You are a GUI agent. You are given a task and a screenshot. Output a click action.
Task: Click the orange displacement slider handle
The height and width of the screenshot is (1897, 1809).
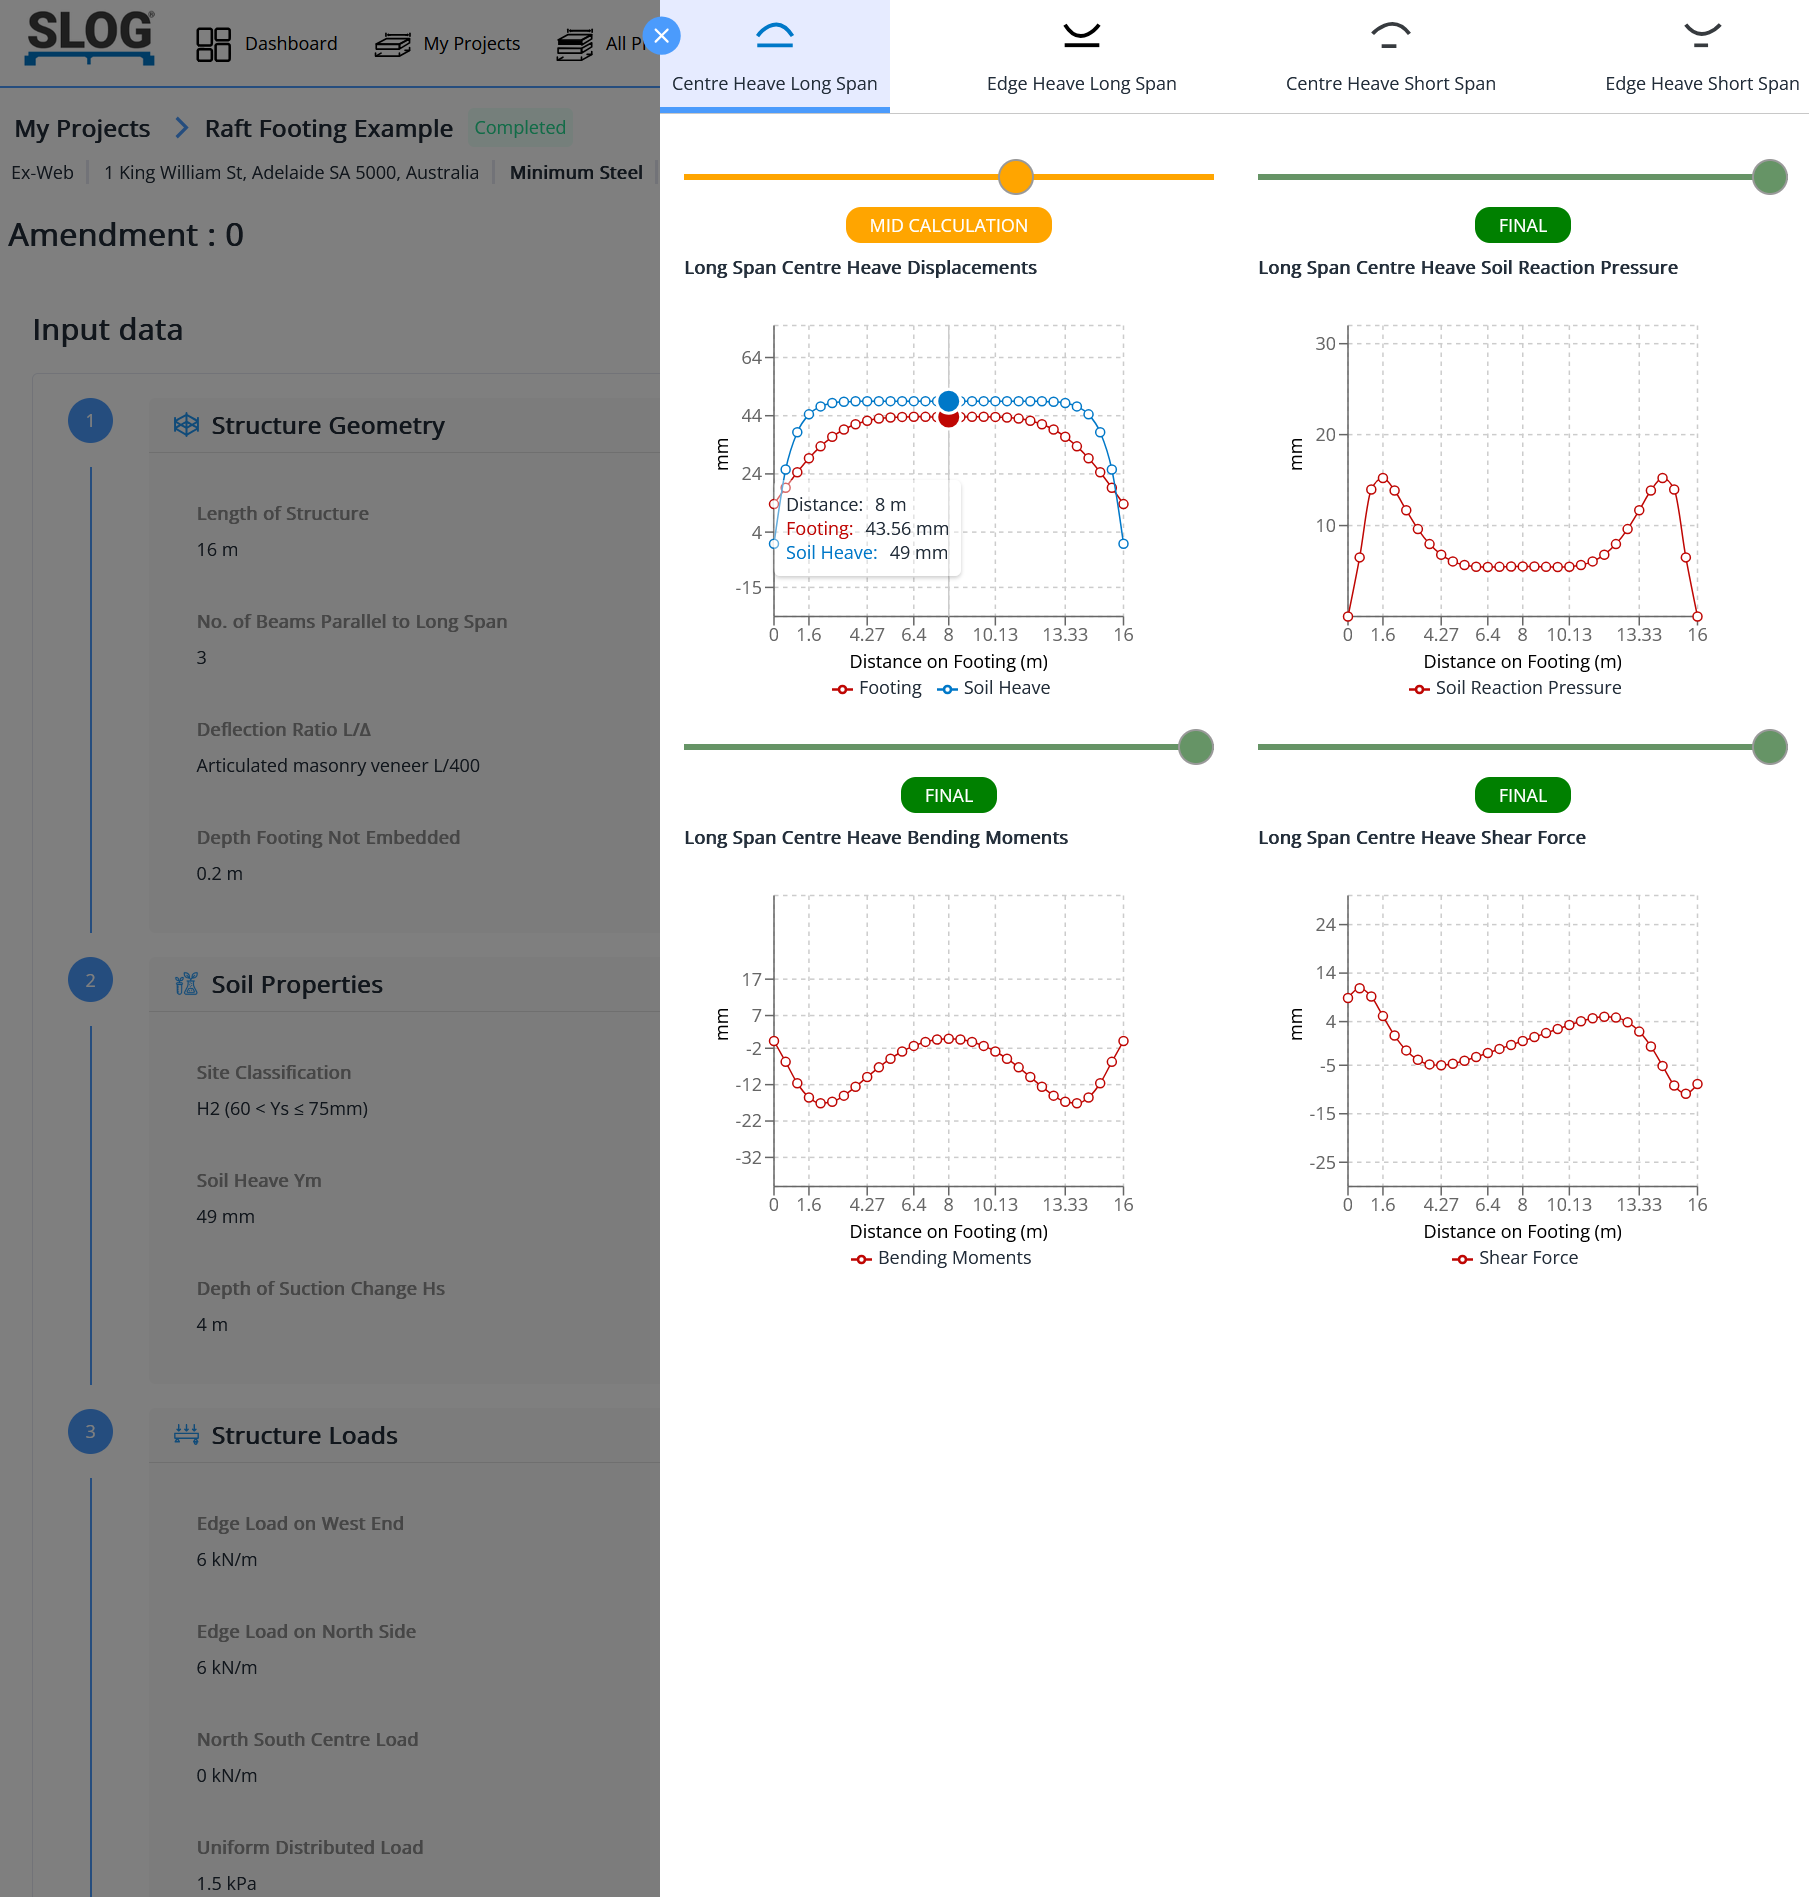click(x=1015, y=177)
